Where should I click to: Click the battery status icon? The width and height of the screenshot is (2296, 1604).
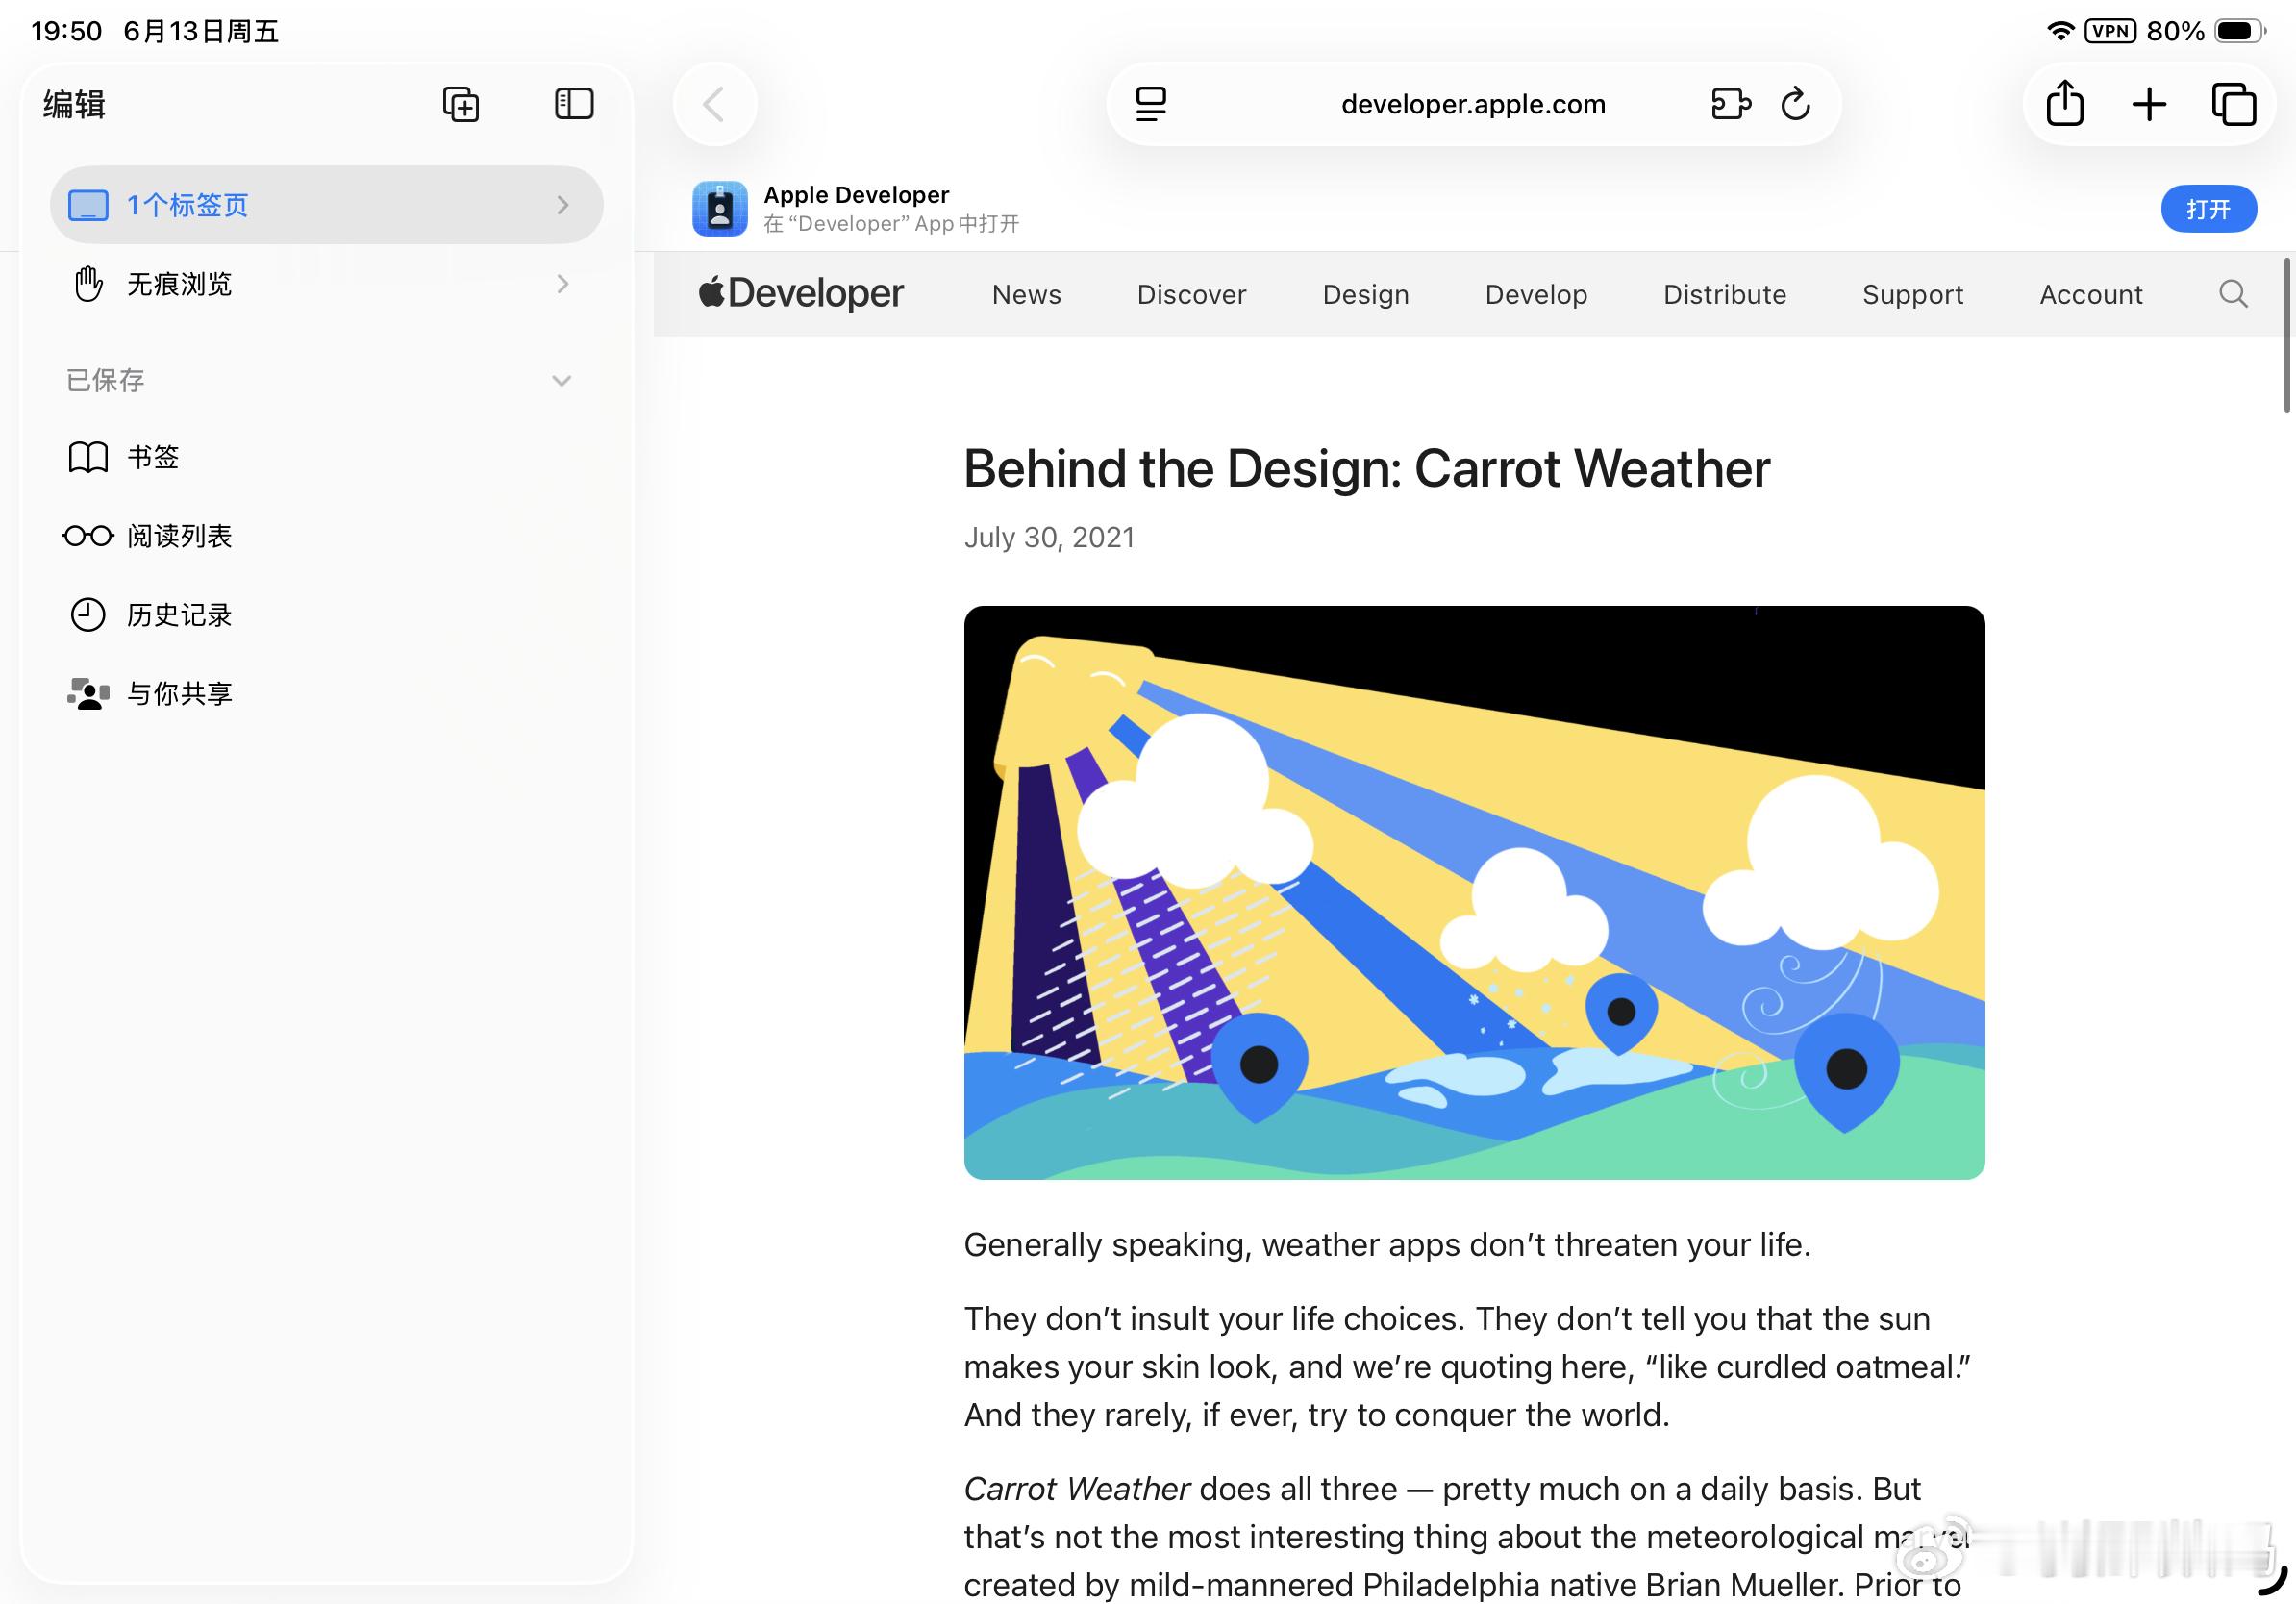click(2241, 30)
